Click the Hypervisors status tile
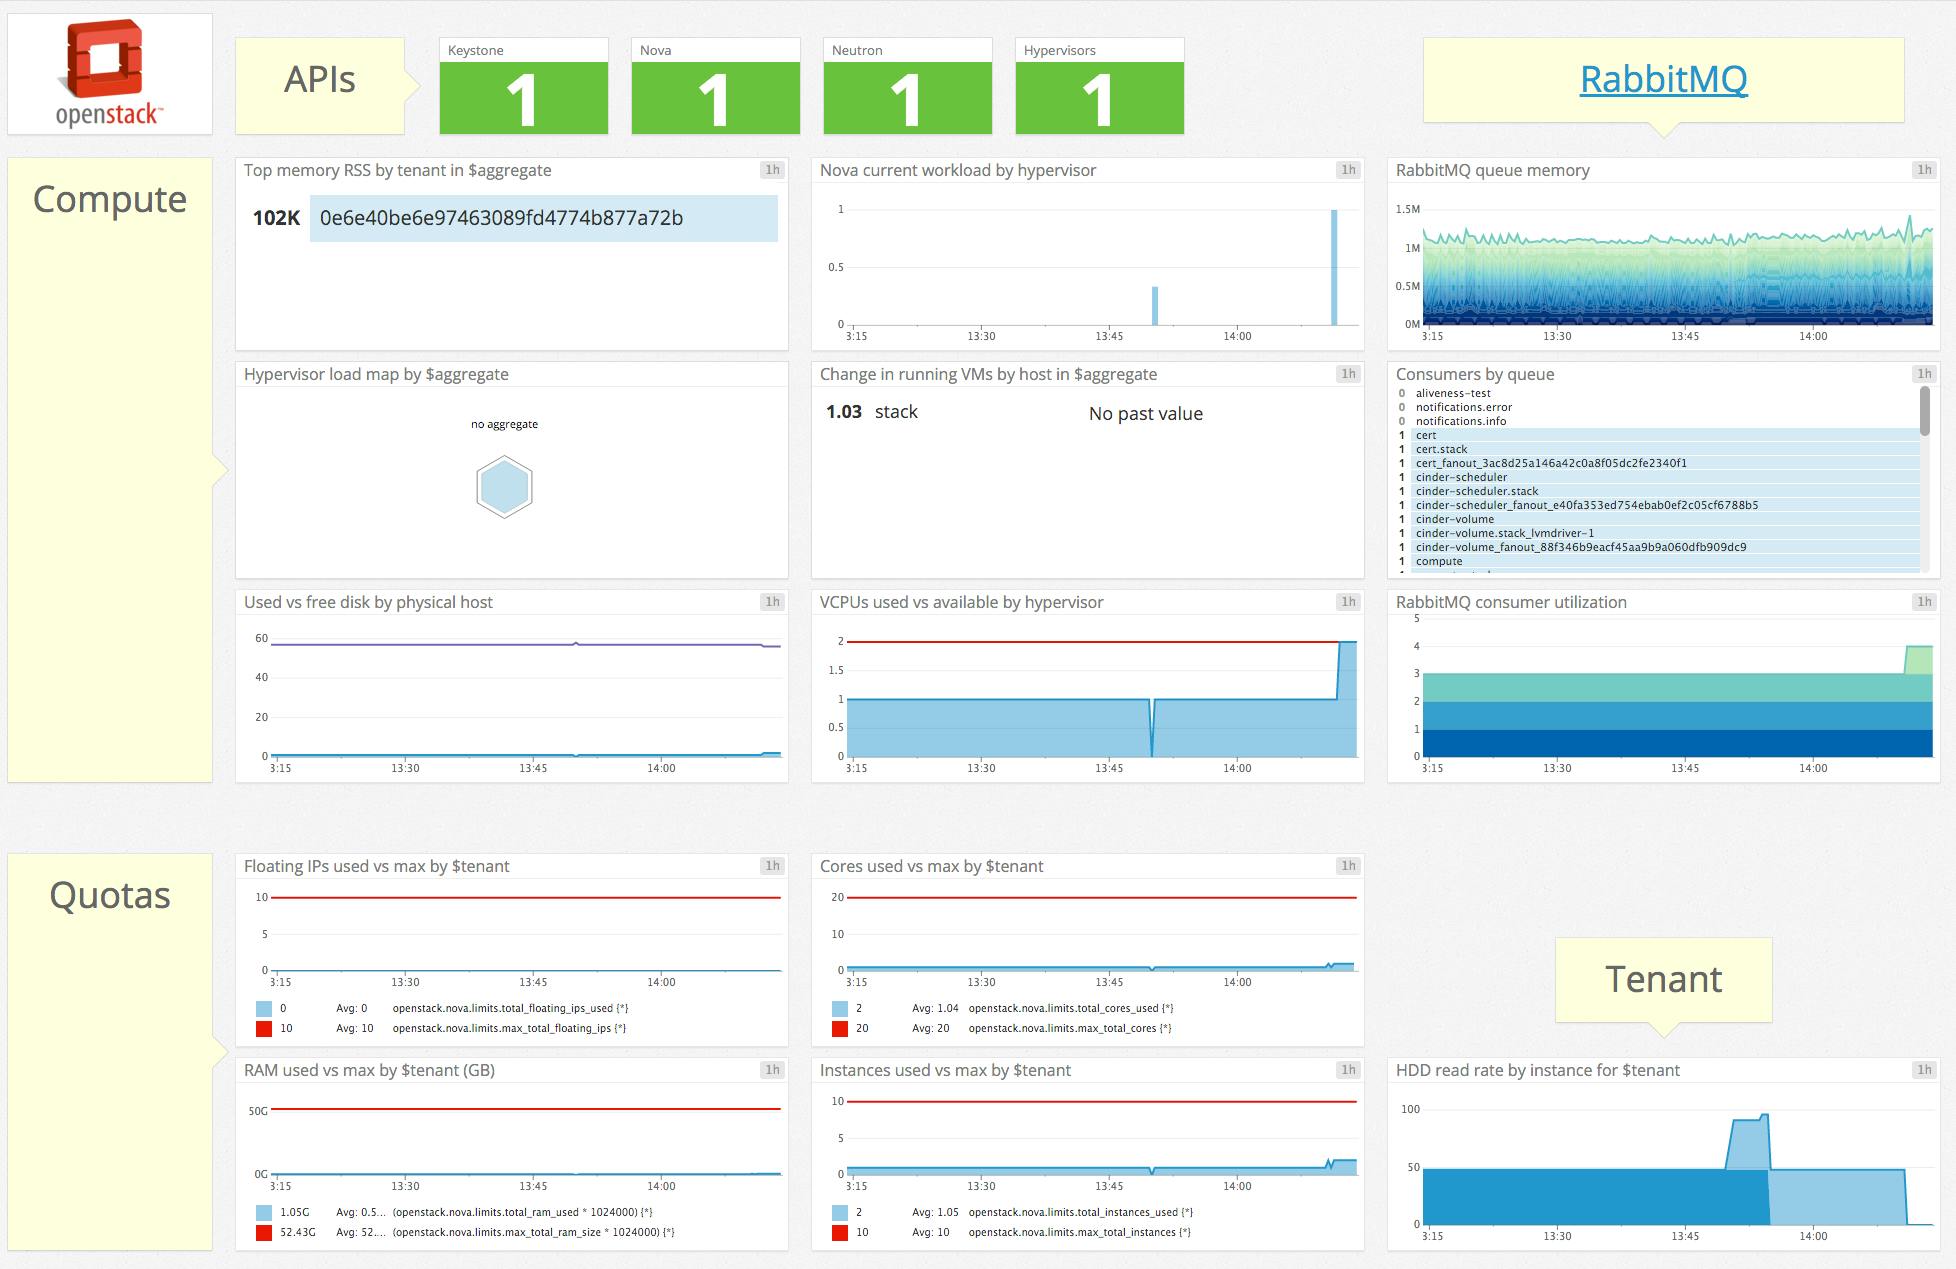Screen dimensions: 1956x1269 [x=1099, y=97]
